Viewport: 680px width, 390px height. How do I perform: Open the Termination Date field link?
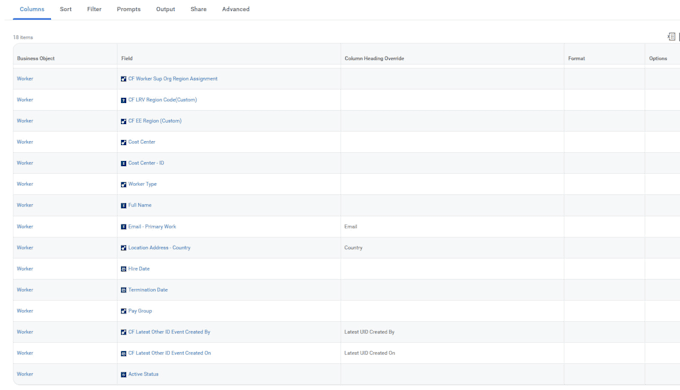click(x=148, y=290)
